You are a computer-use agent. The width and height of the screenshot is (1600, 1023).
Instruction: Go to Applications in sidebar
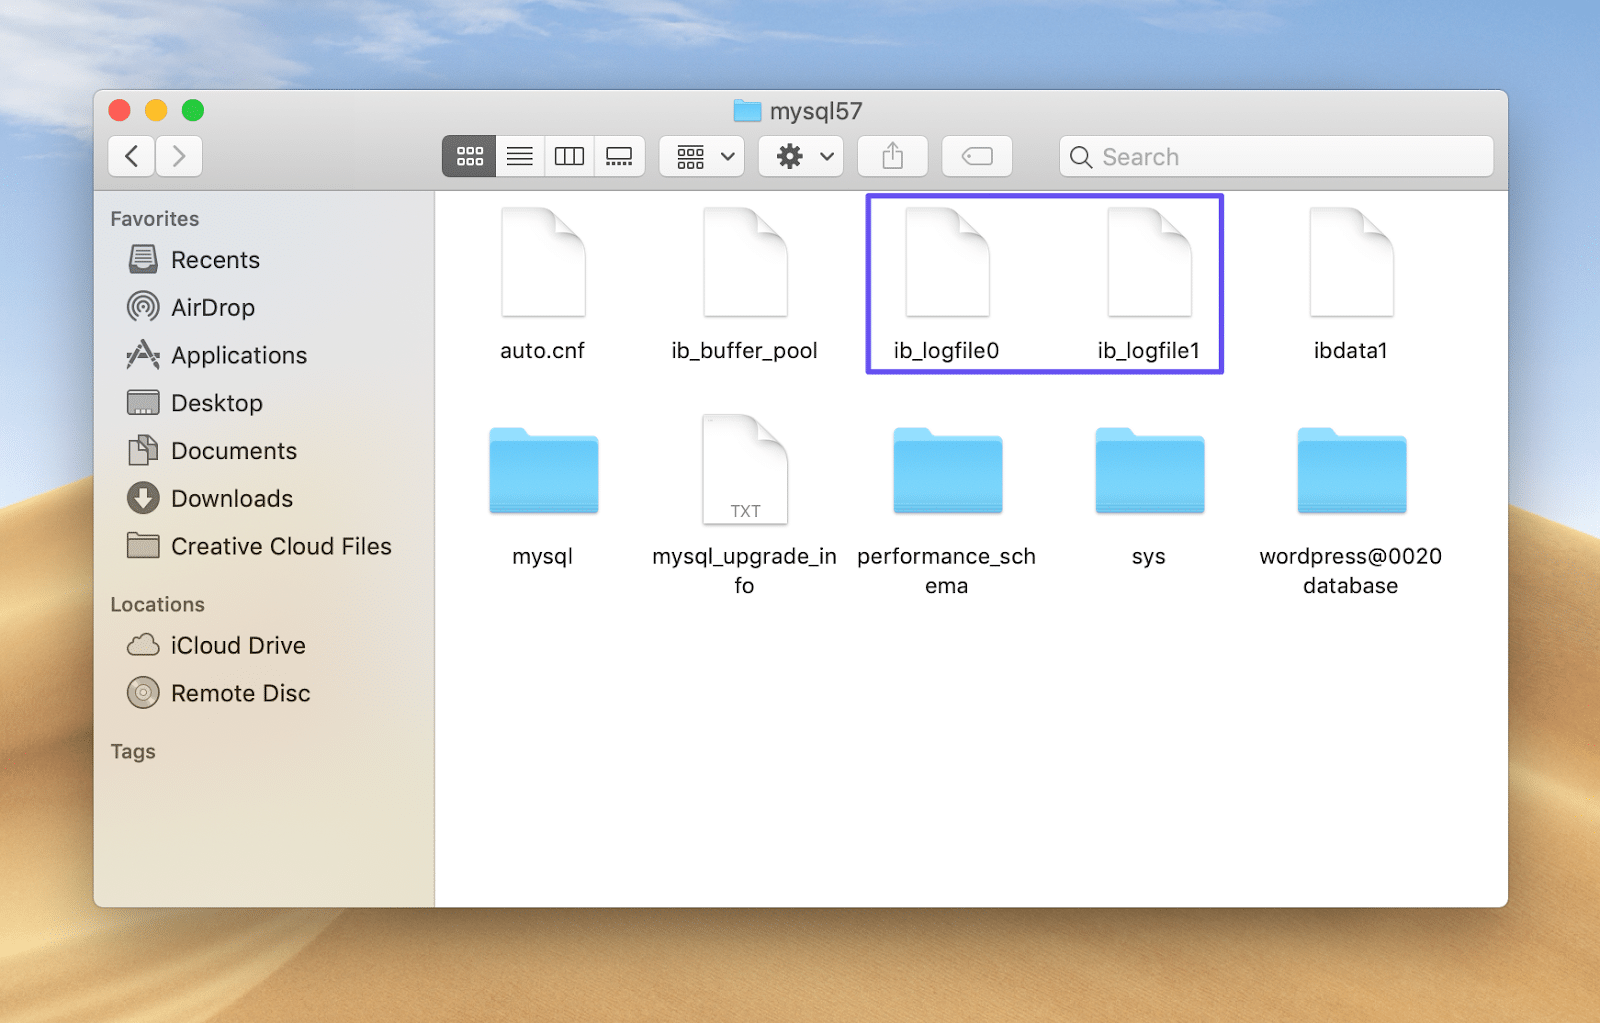pyautogui.click(x=238, y=355)
